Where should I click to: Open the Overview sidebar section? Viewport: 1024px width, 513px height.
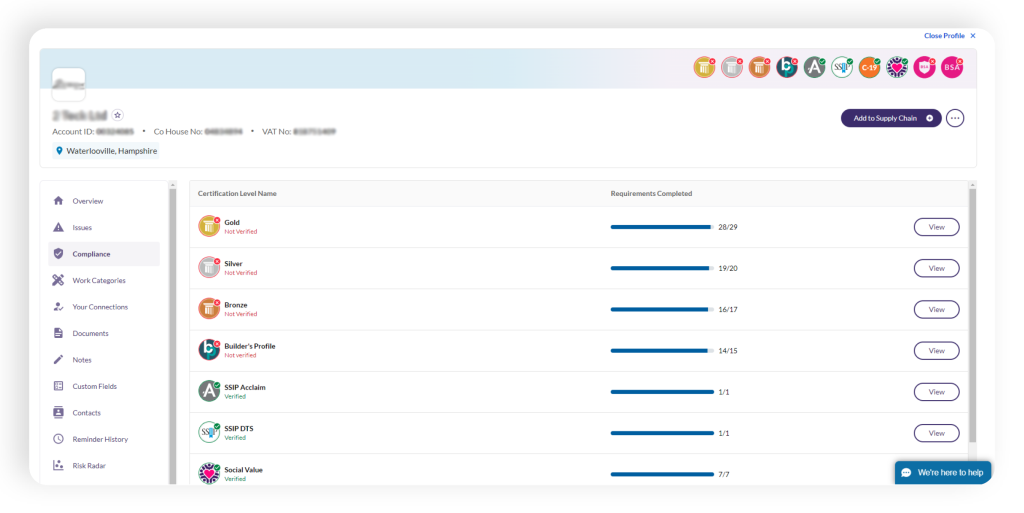point(87,201)
